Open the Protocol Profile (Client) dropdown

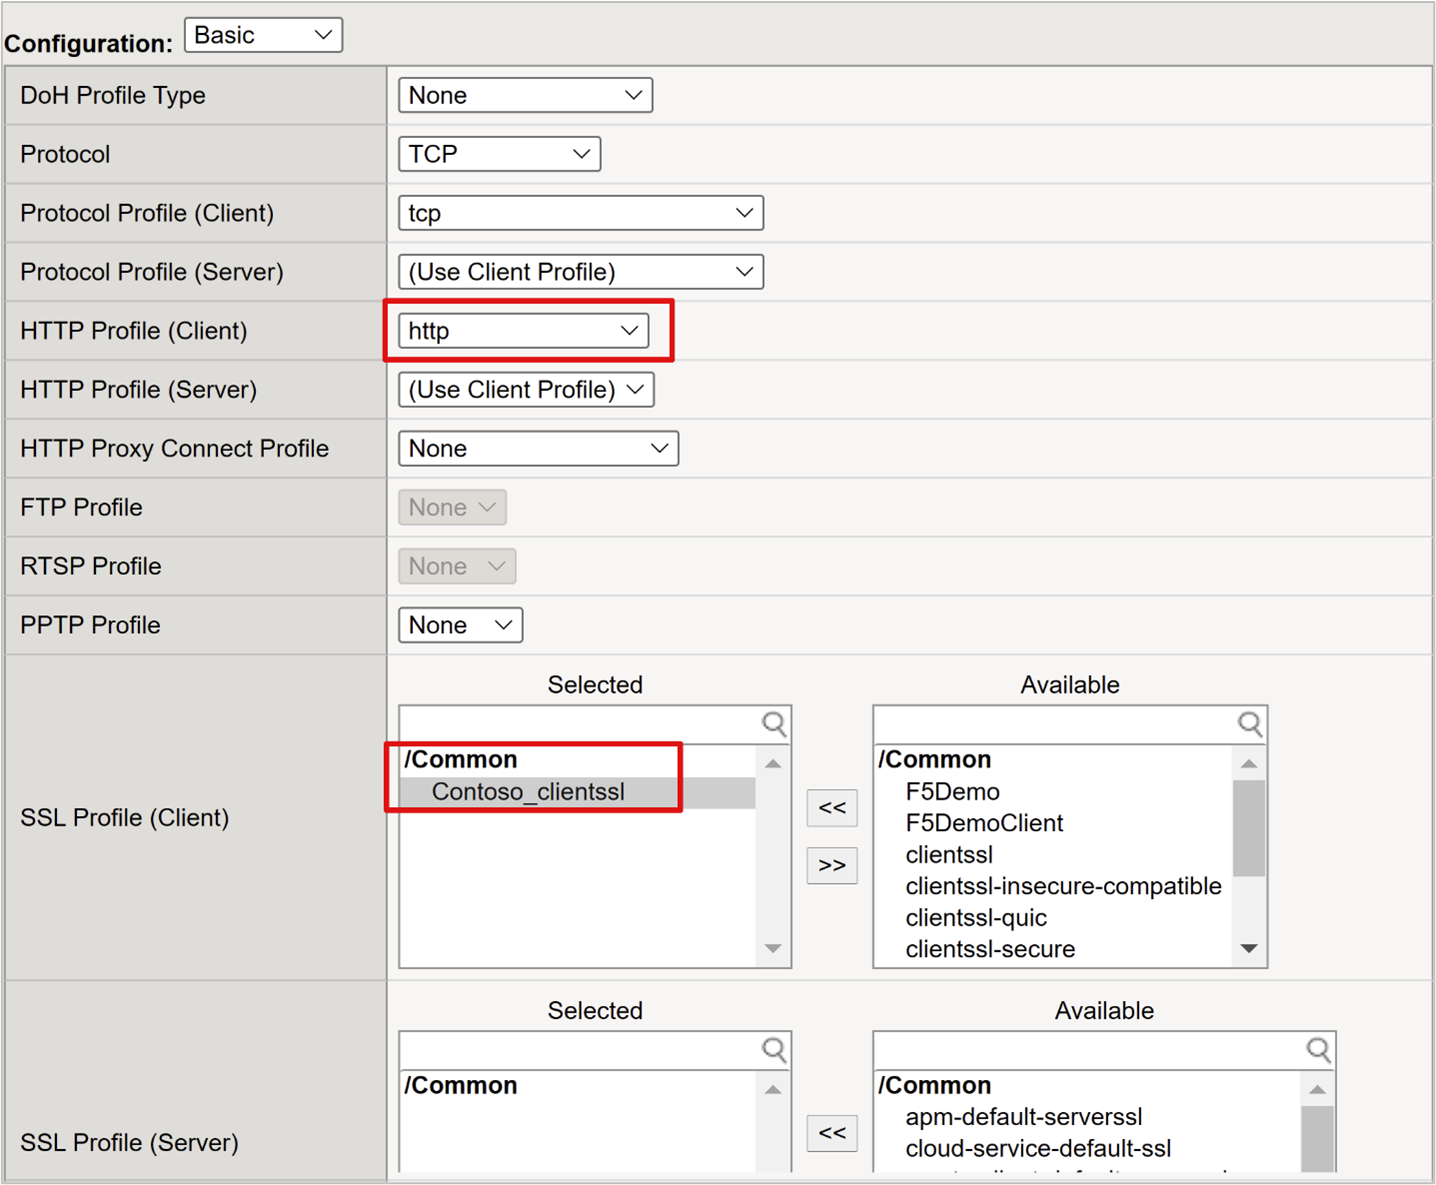coord(580,212)
